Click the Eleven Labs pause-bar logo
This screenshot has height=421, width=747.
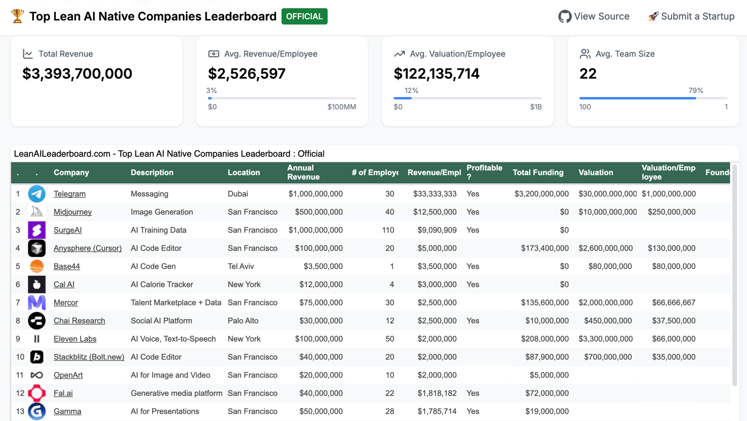37,339
